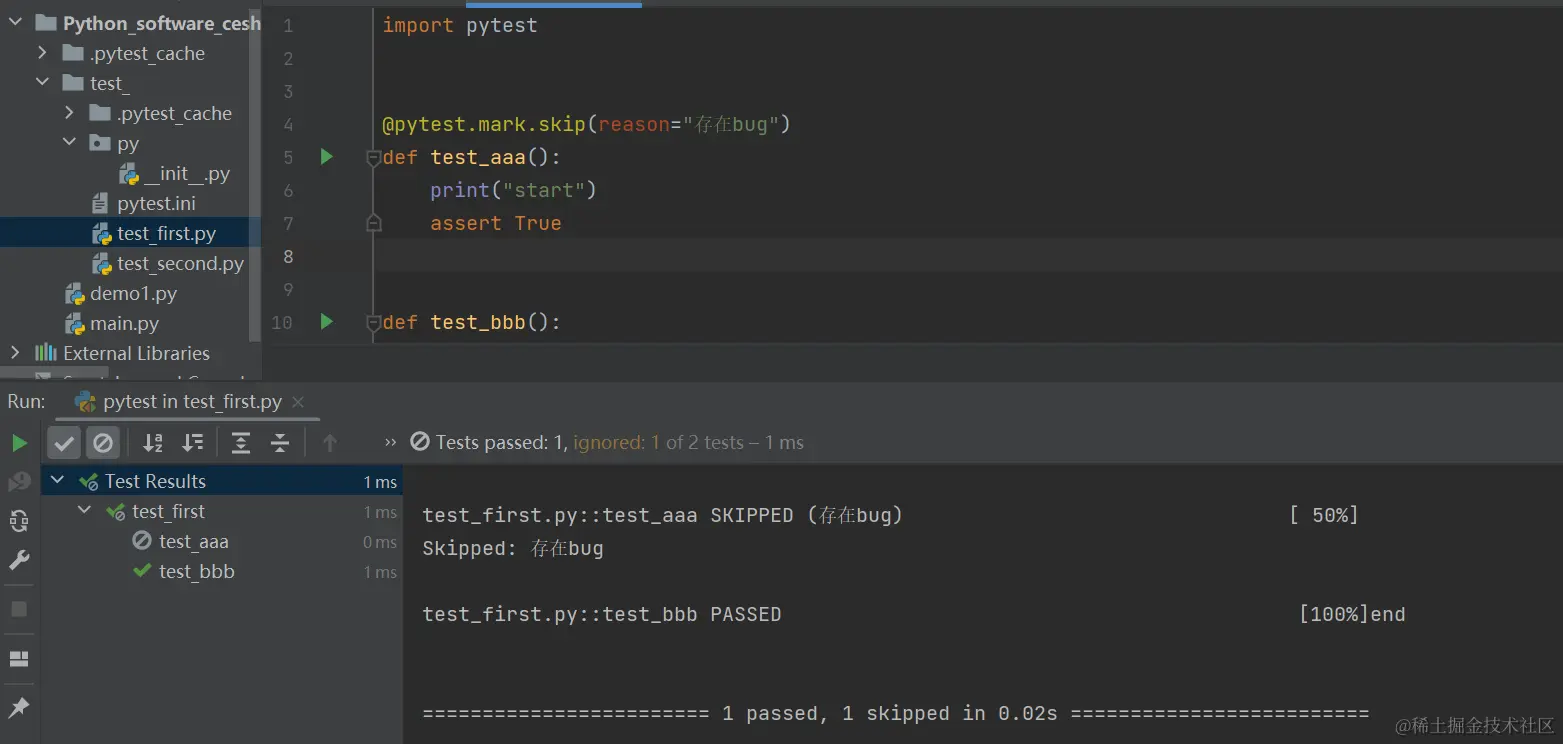Select the test_ folder label

coord(110,84)
